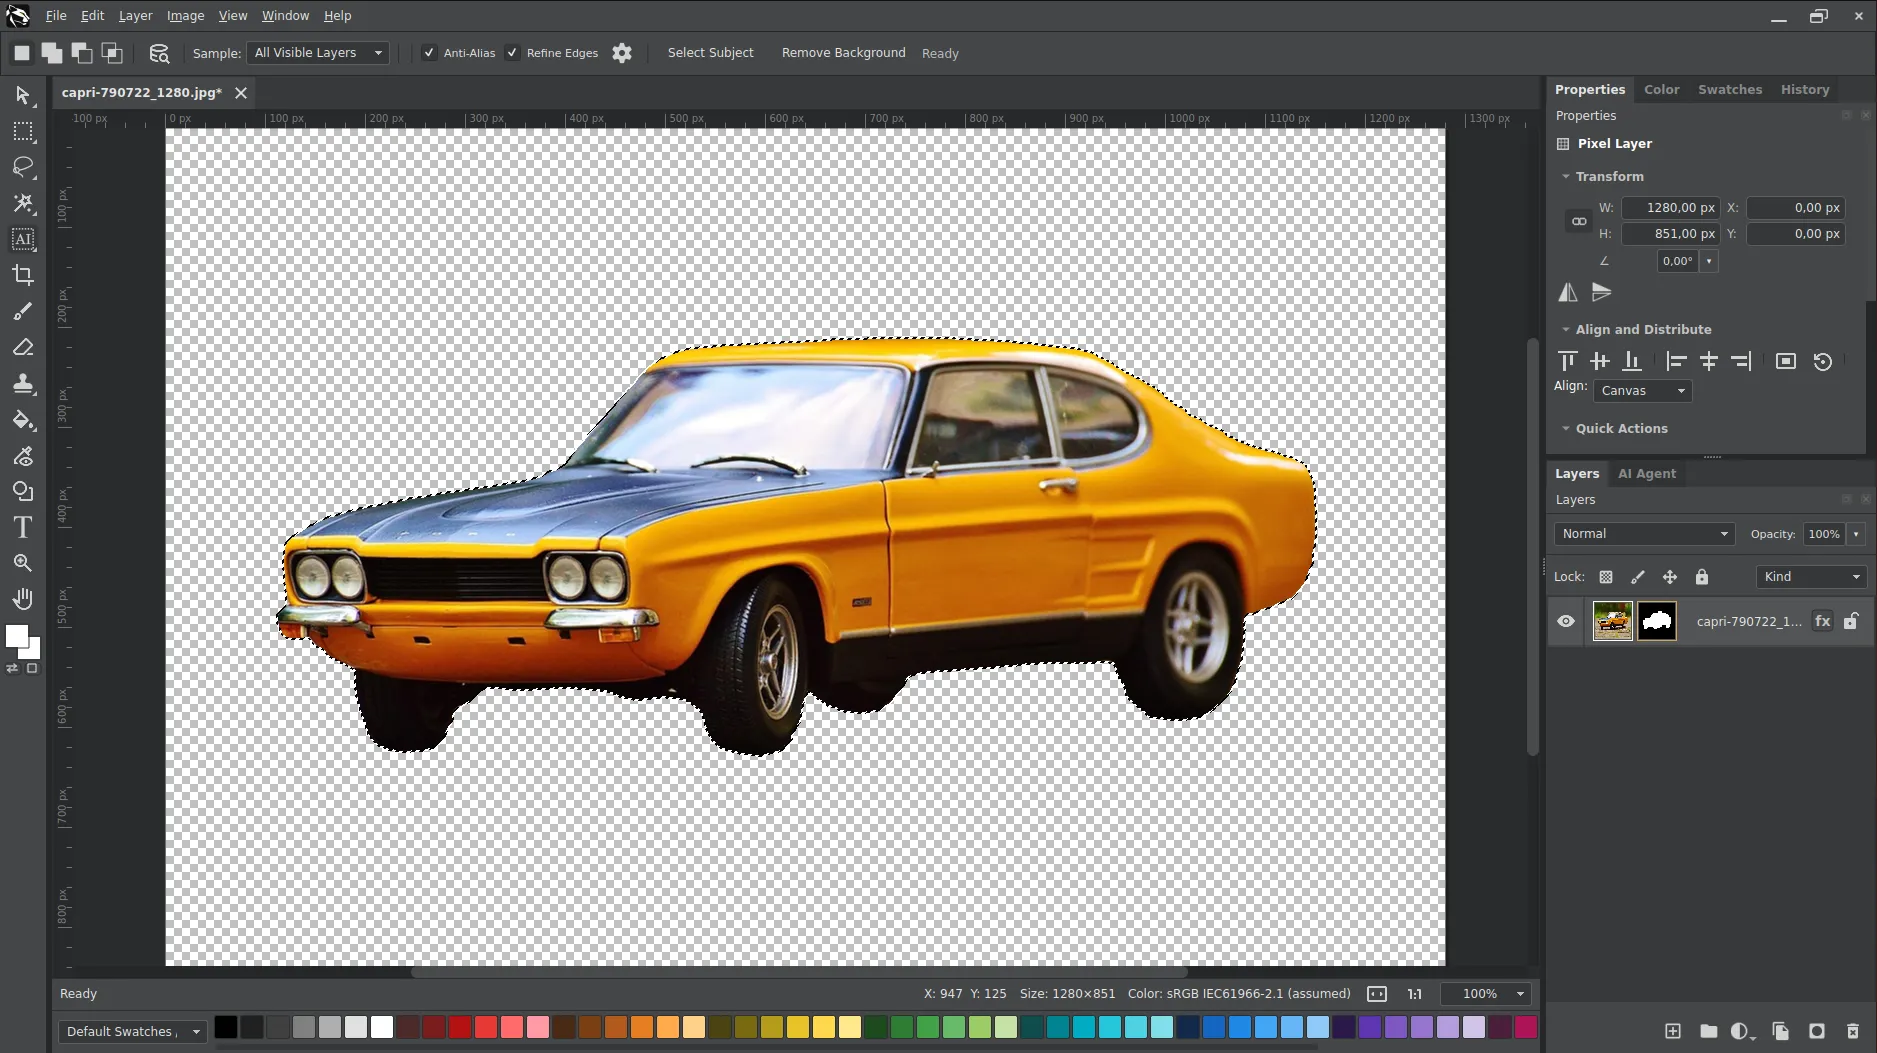
Task: Select the Move tool
Action: pos(23,95)
